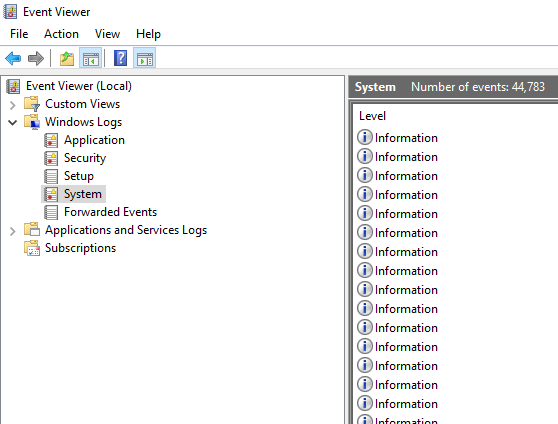Image resolution: width=558 pixels, height=424 pixels.
Task: Collapse the Windows Logs node
Action: [12, 123]
